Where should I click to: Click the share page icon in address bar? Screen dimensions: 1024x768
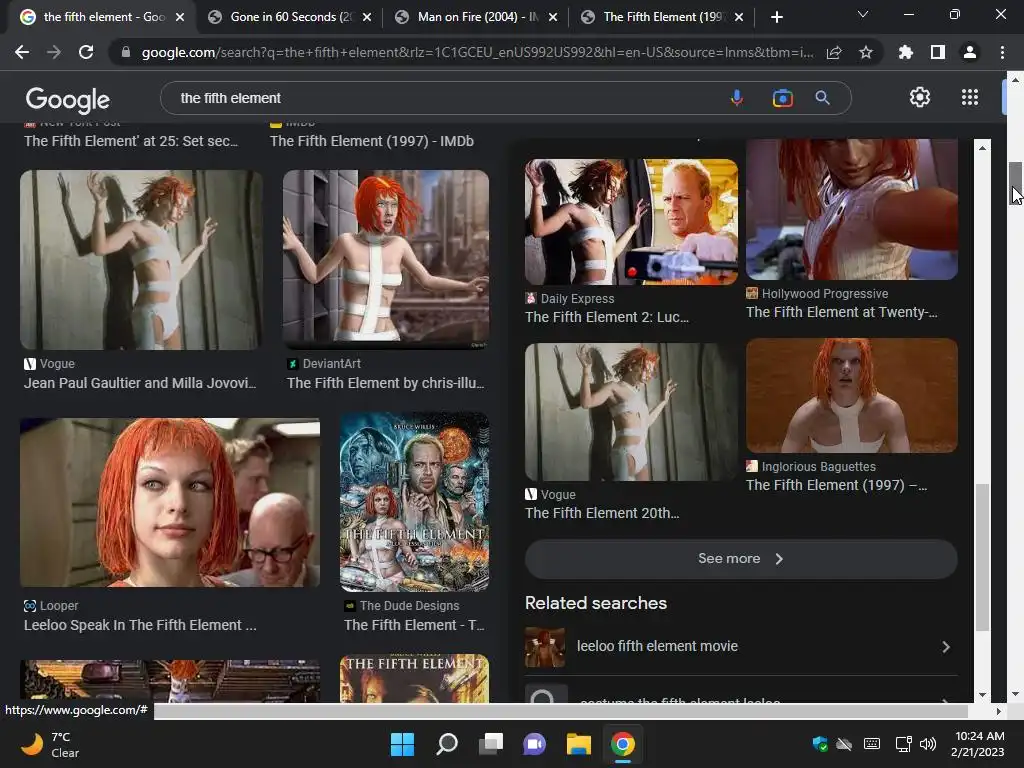click(x=834, y=53)
